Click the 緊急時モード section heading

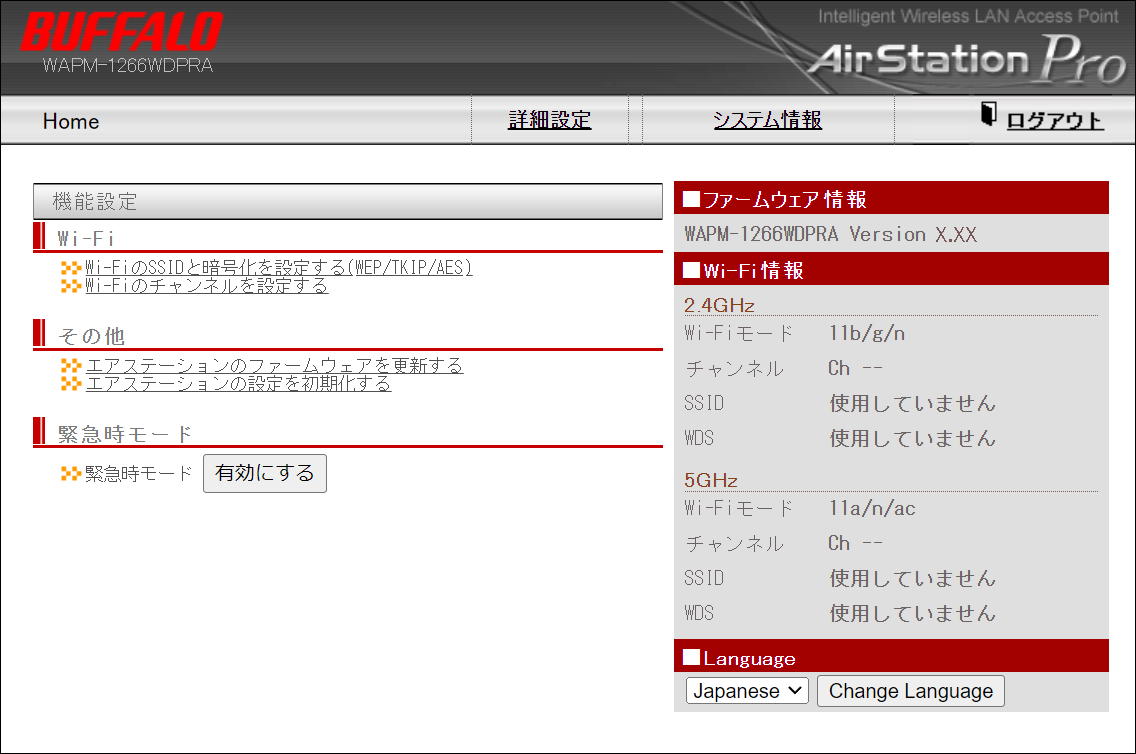pyautogui.click(x=125, y=434)
